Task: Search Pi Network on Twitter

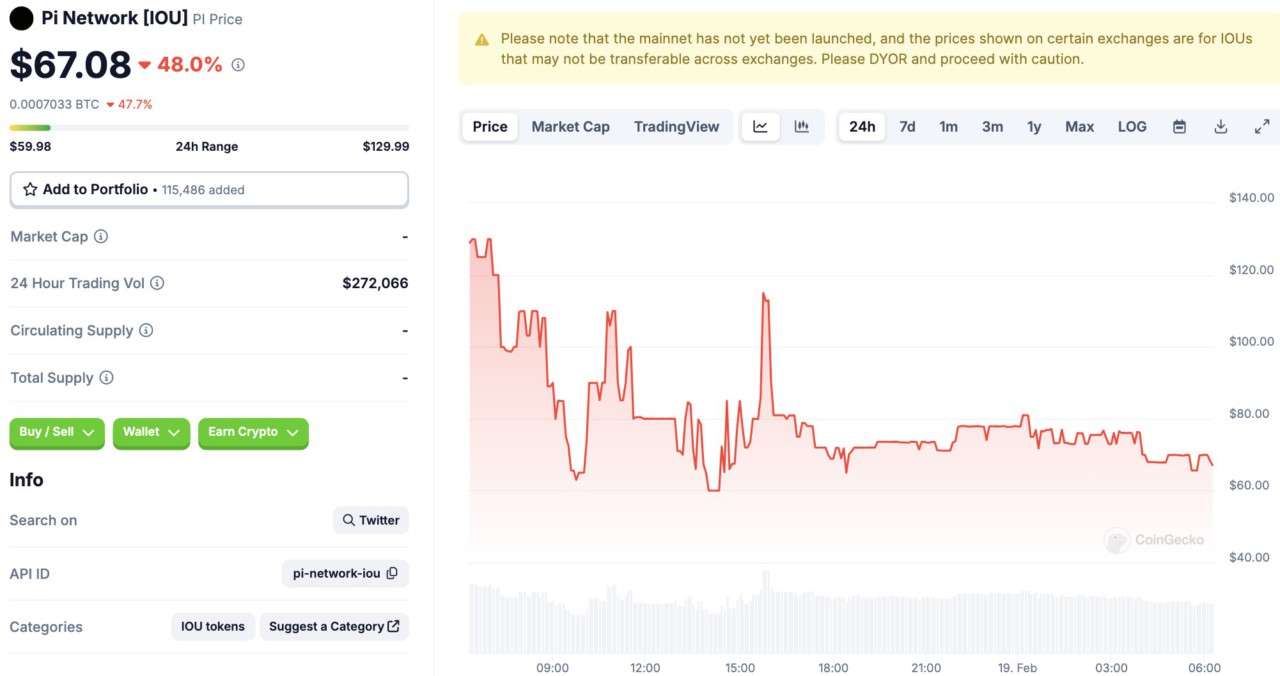Action: [x=370, y=520]
